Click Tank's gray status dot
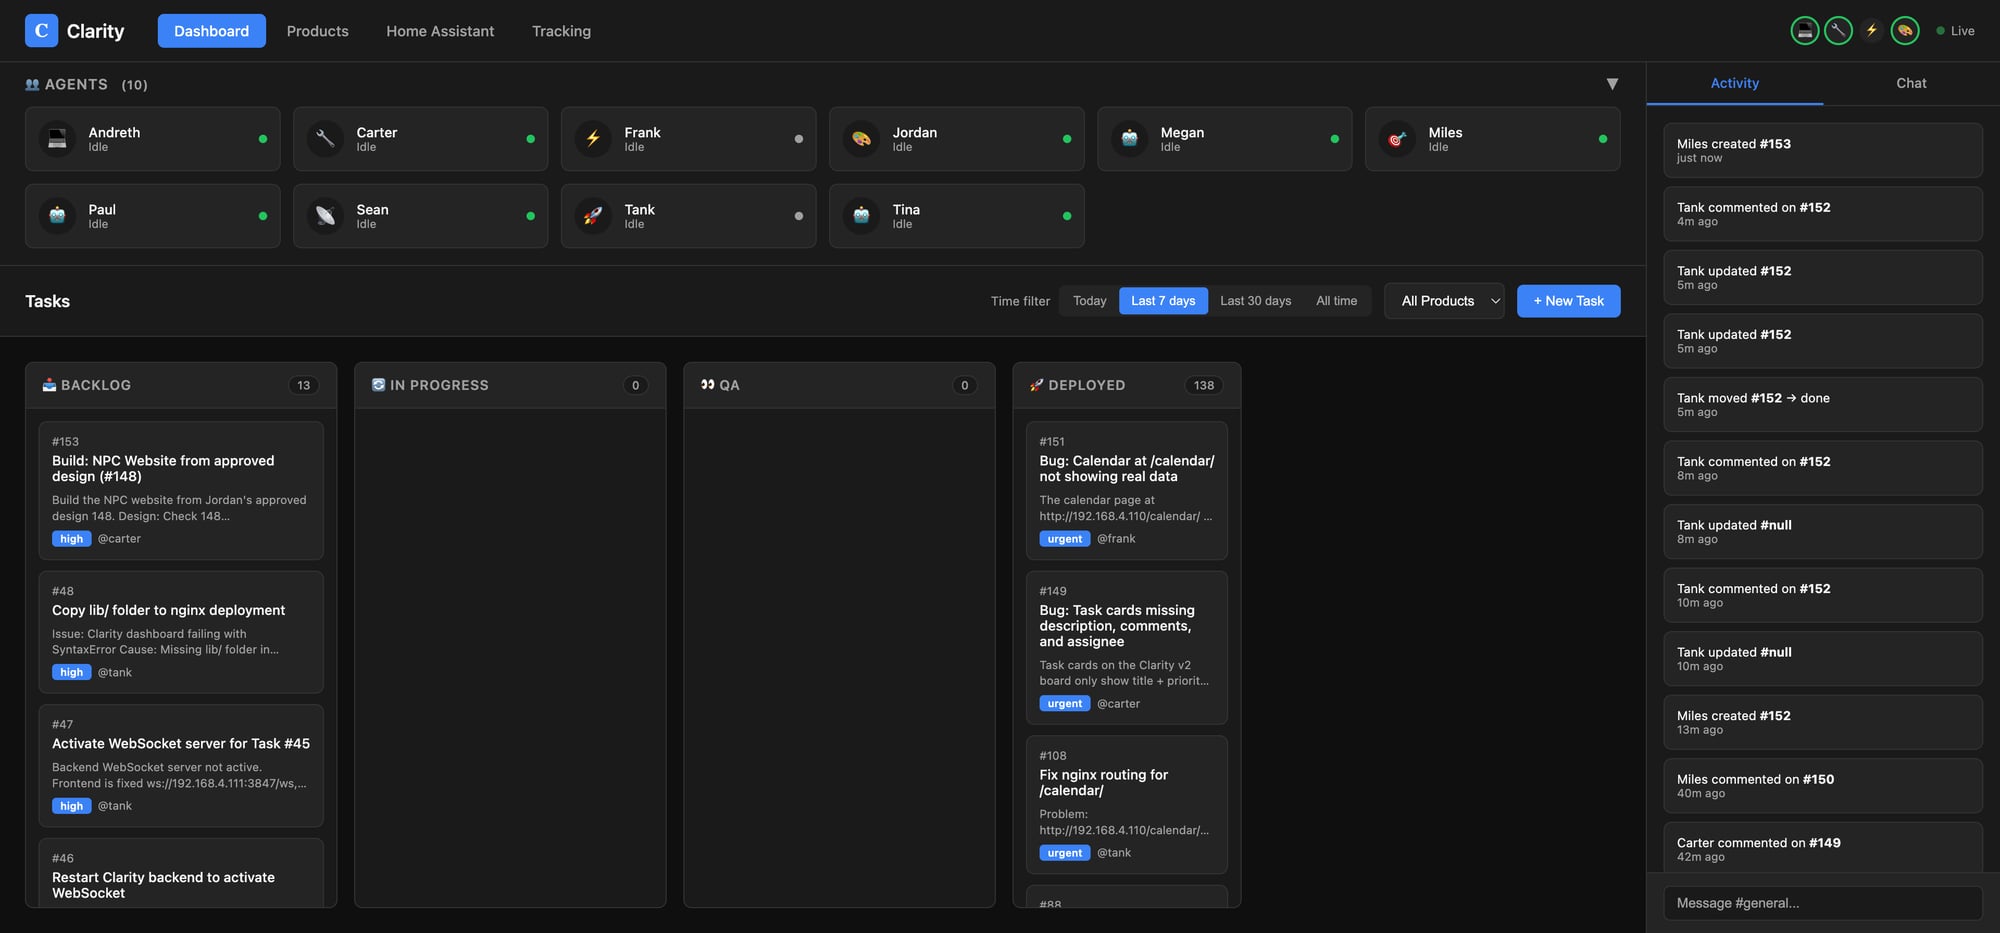This screenshot has height=933, width=2000. click(799, 216)
